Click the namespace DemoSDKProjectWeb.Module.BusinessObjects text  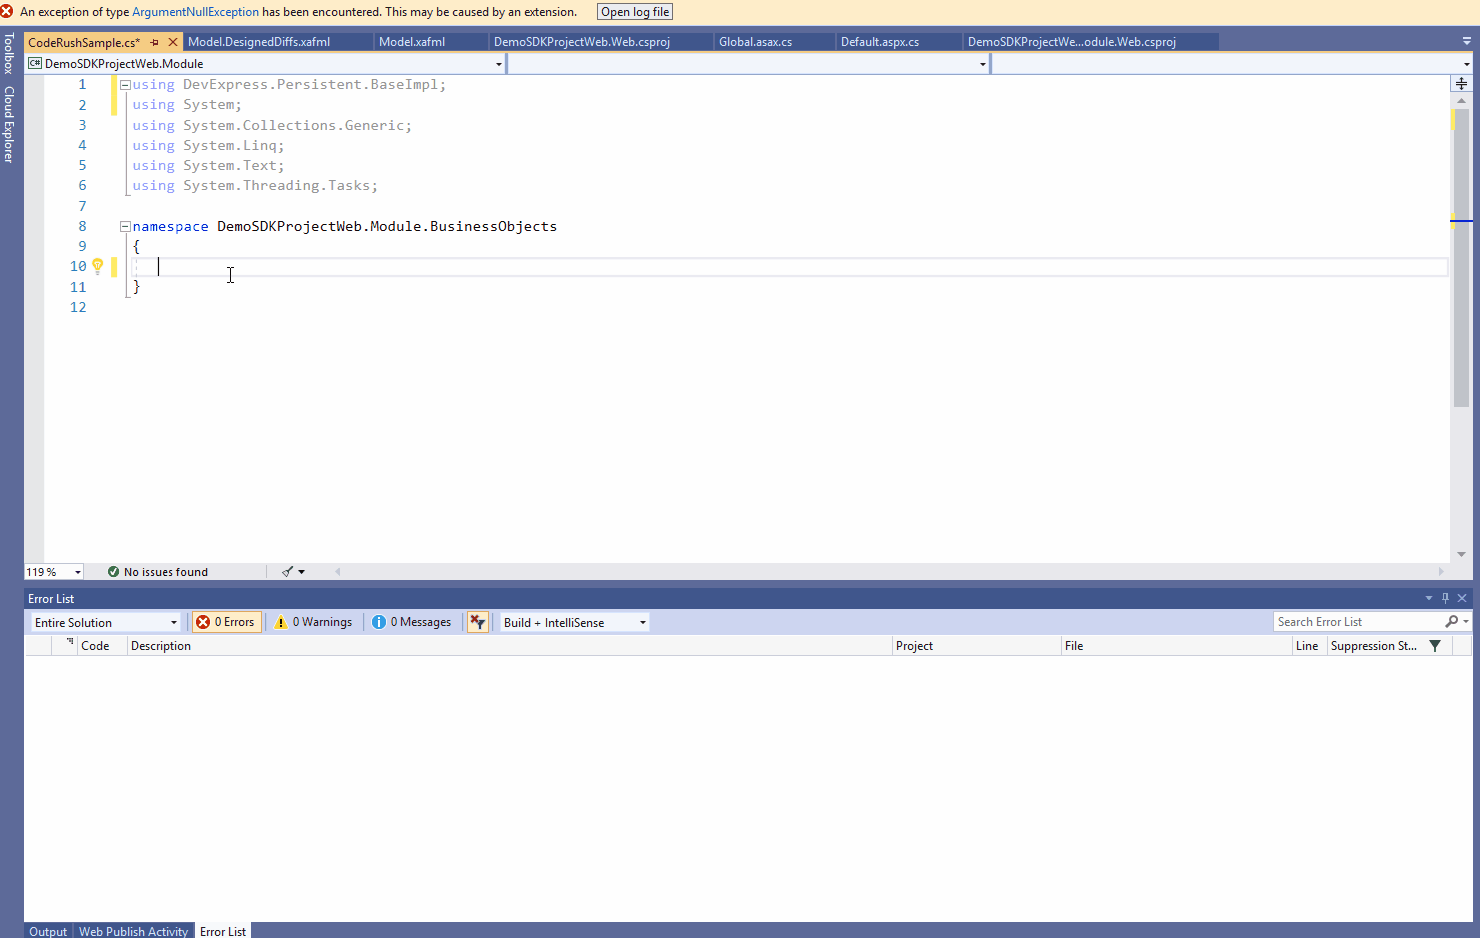coord(345,227)
